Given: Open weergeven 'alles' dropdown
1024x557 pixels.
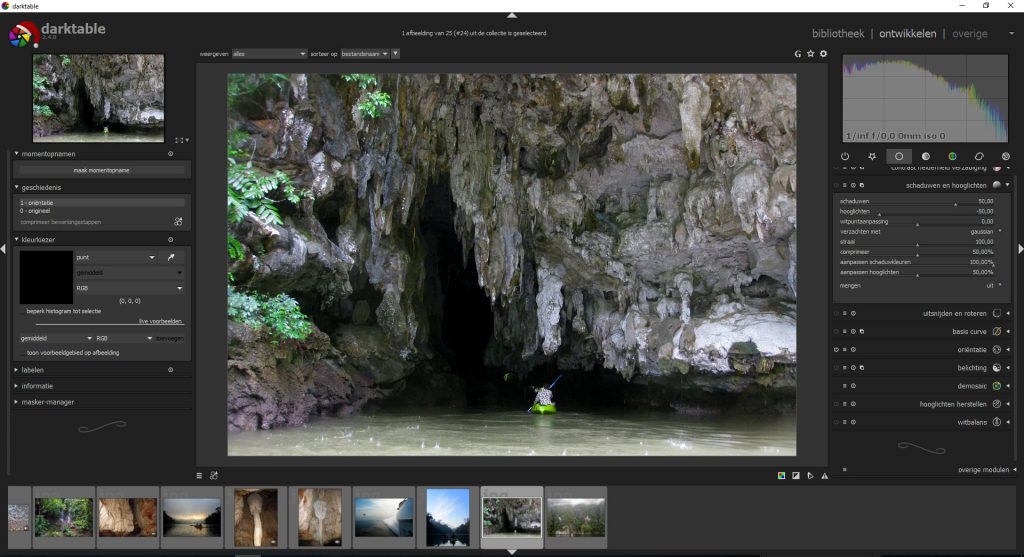Looking at the screenshot, I should 269,54.
